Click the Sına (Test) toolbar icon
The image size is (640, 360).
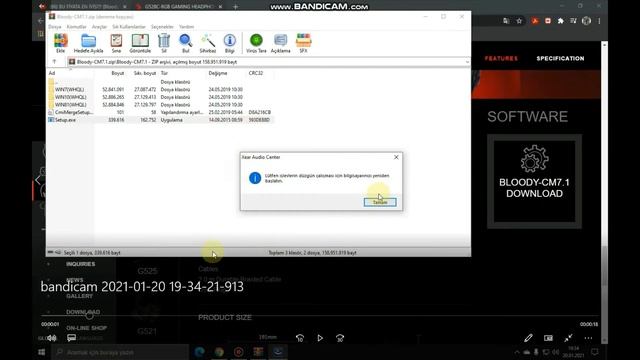point(116,43)
